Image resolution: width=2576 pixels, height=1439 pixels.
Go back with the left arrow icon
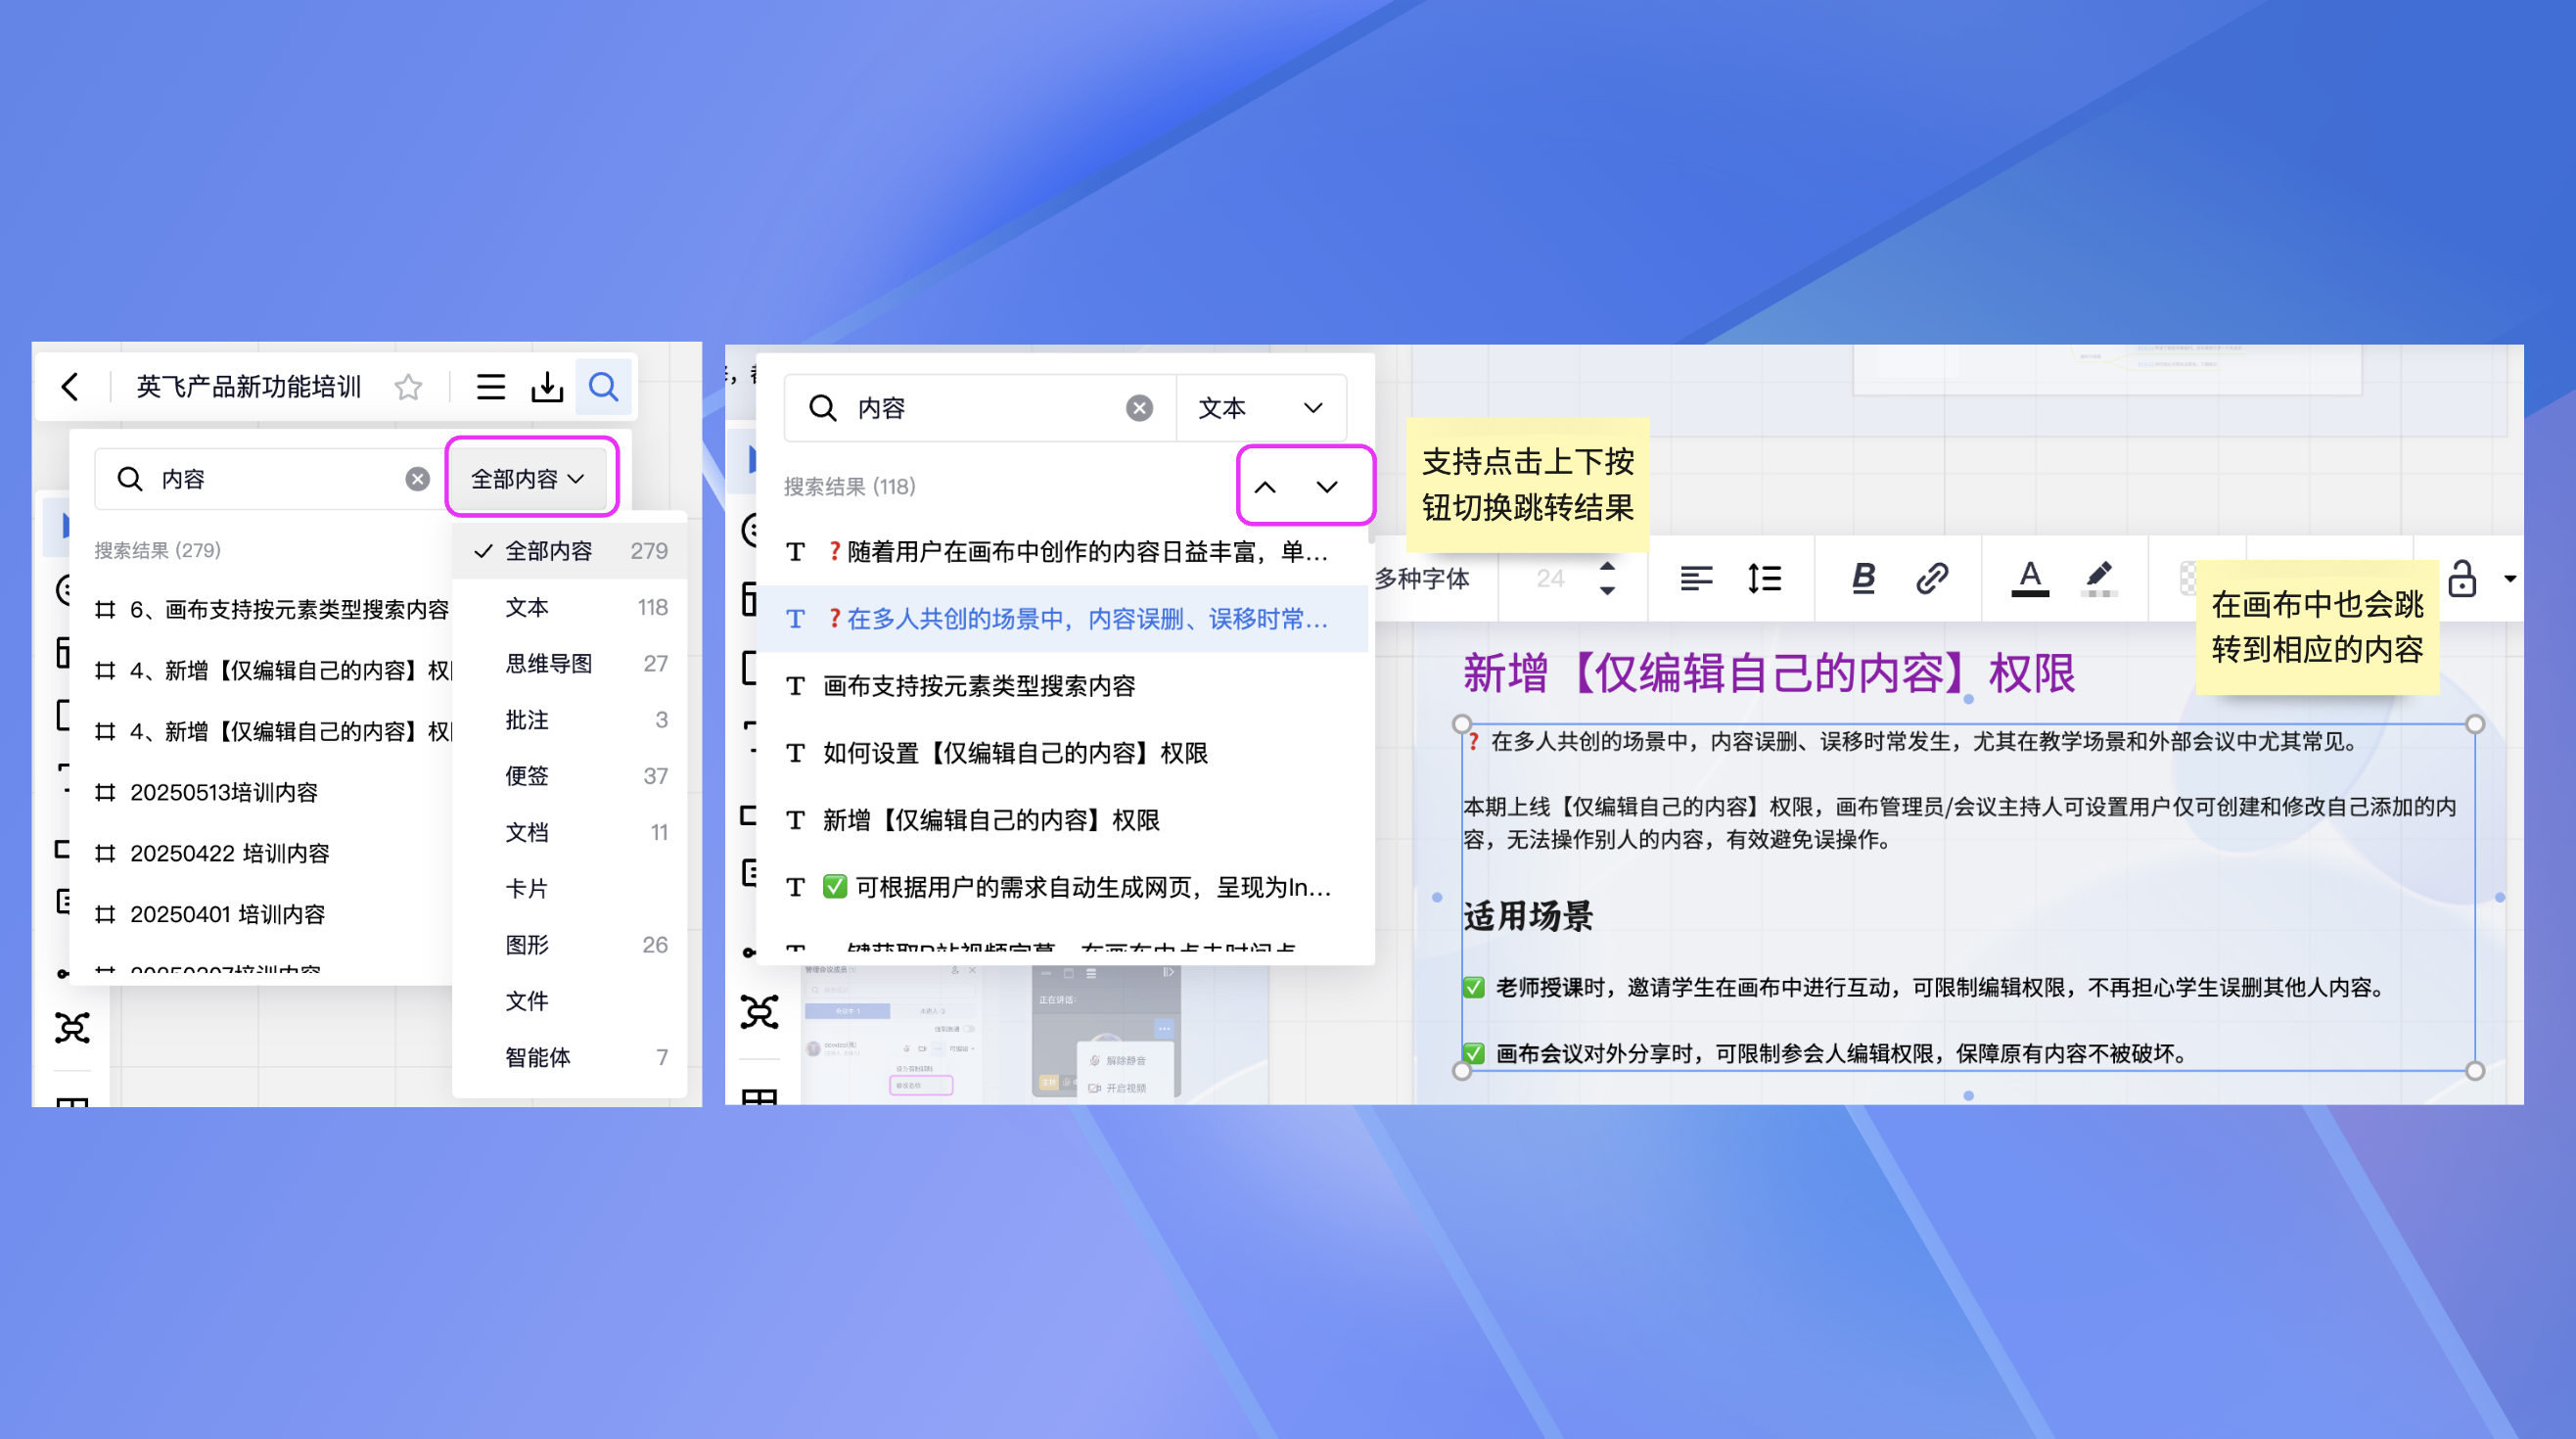pos(69,387)
